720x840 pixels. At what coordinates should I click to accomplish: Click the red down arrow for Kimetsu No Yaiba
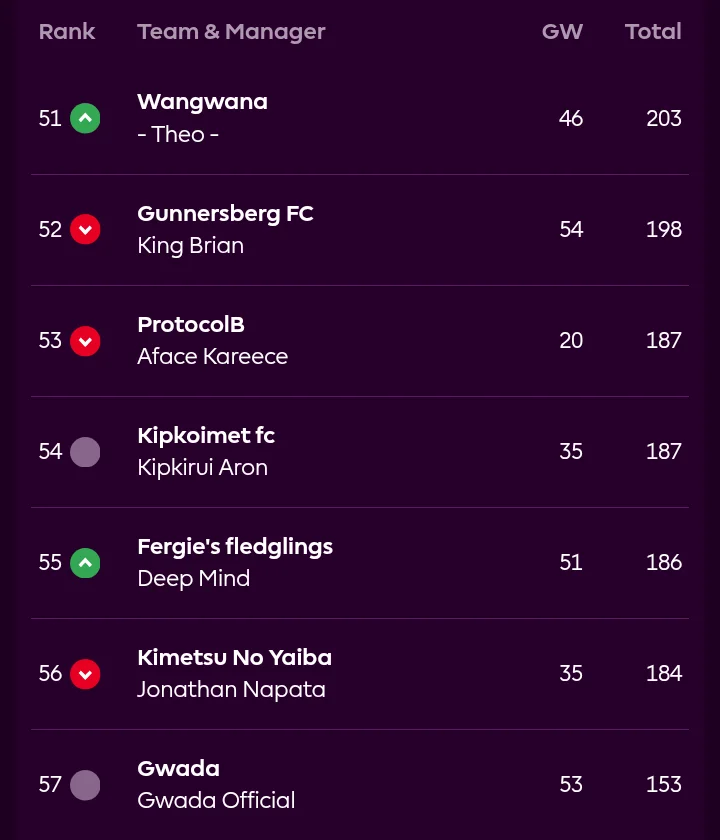tap(85, 674)
